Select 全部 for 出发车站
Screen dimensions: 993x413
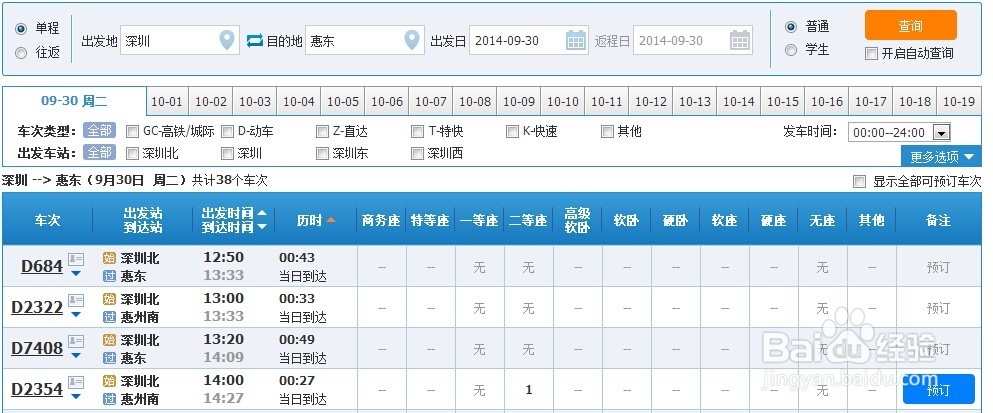click(99, 153)
